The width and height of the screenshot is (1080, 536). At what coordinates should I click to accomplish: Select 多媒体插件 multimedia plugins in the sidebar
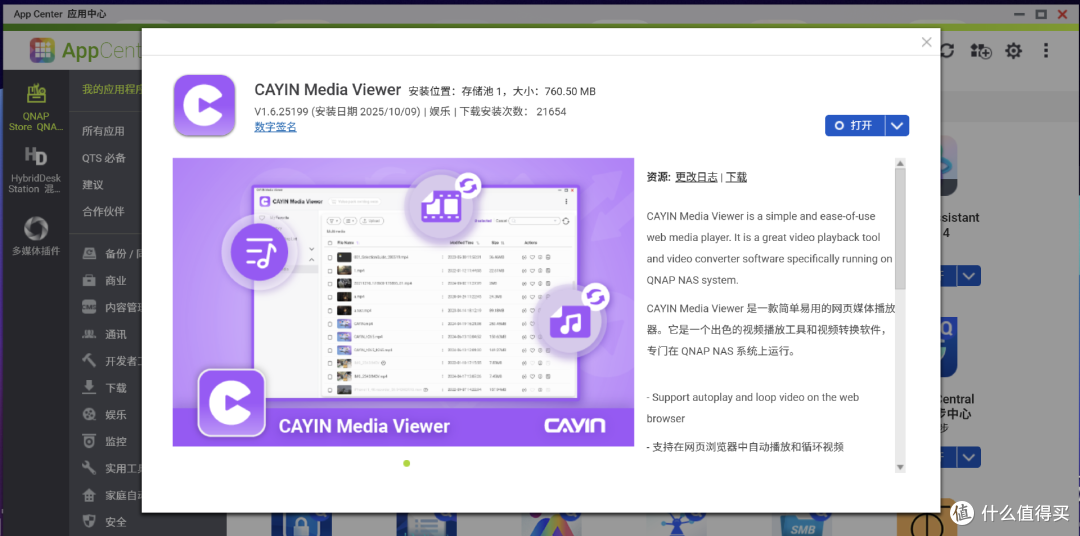click(36, 237)
